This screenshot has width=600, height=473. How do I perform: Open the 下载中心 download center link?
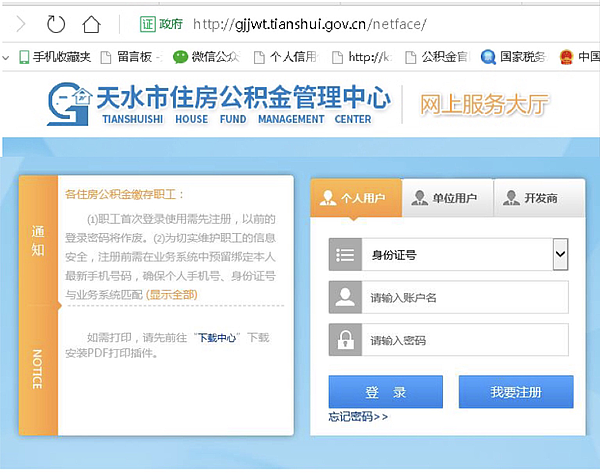217,338
